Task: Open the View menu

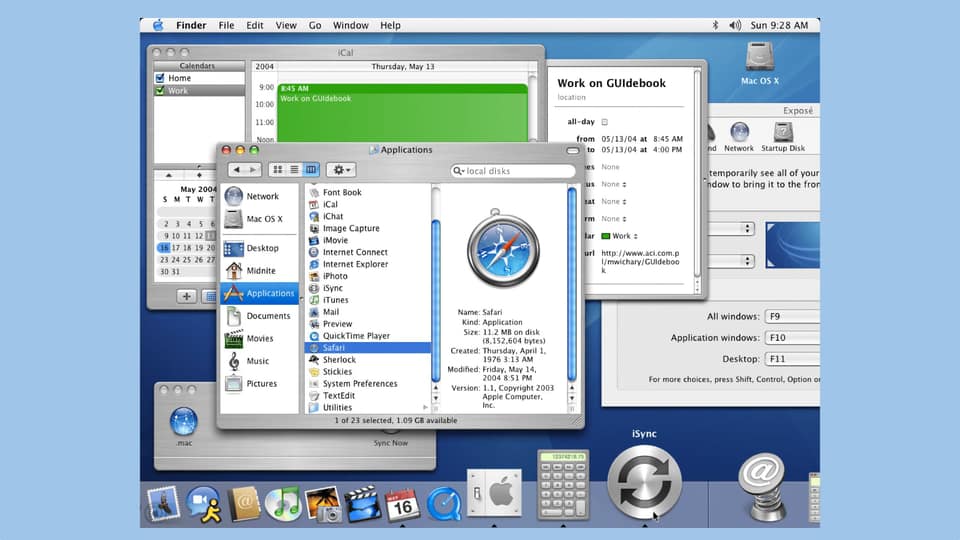Action: pyautogui.click(x=286, y=25)
